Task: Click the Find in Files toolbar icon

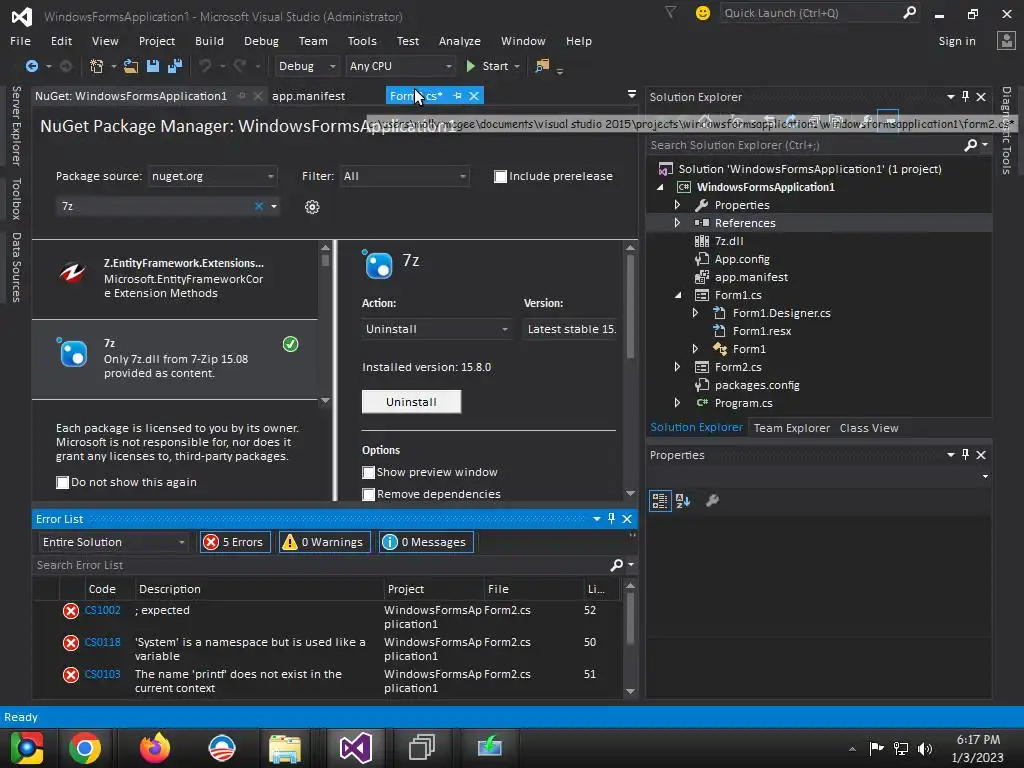Action: [542, 66]
